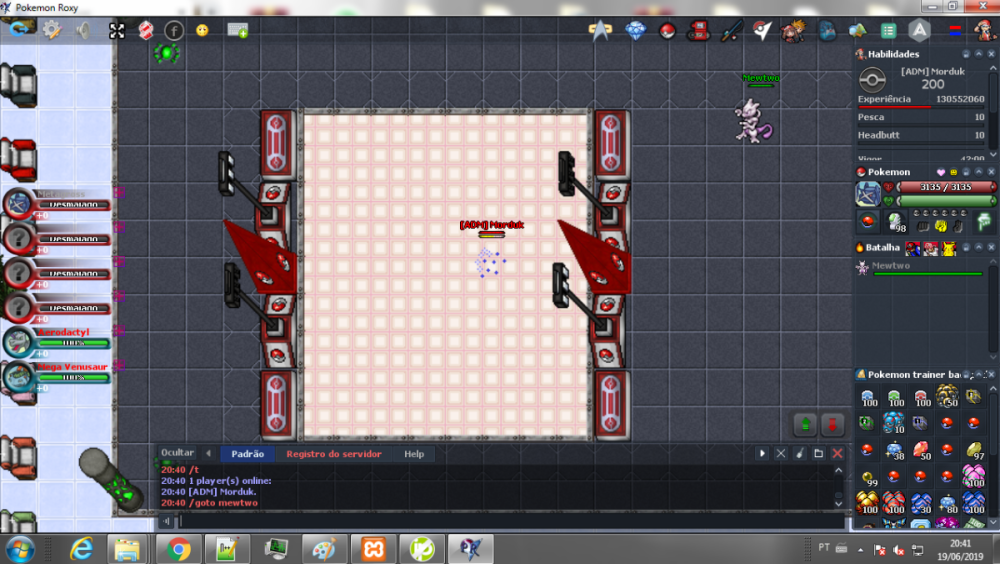Click the red Pokemon health bar
The image size is (1000, 564).
click(945, 187)
